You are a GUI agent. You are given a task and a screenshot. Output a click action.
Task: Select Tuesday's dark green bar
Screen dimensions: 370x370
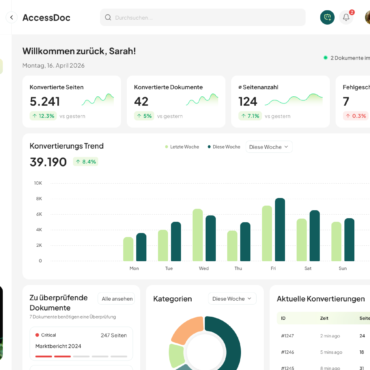coord(176,241)
